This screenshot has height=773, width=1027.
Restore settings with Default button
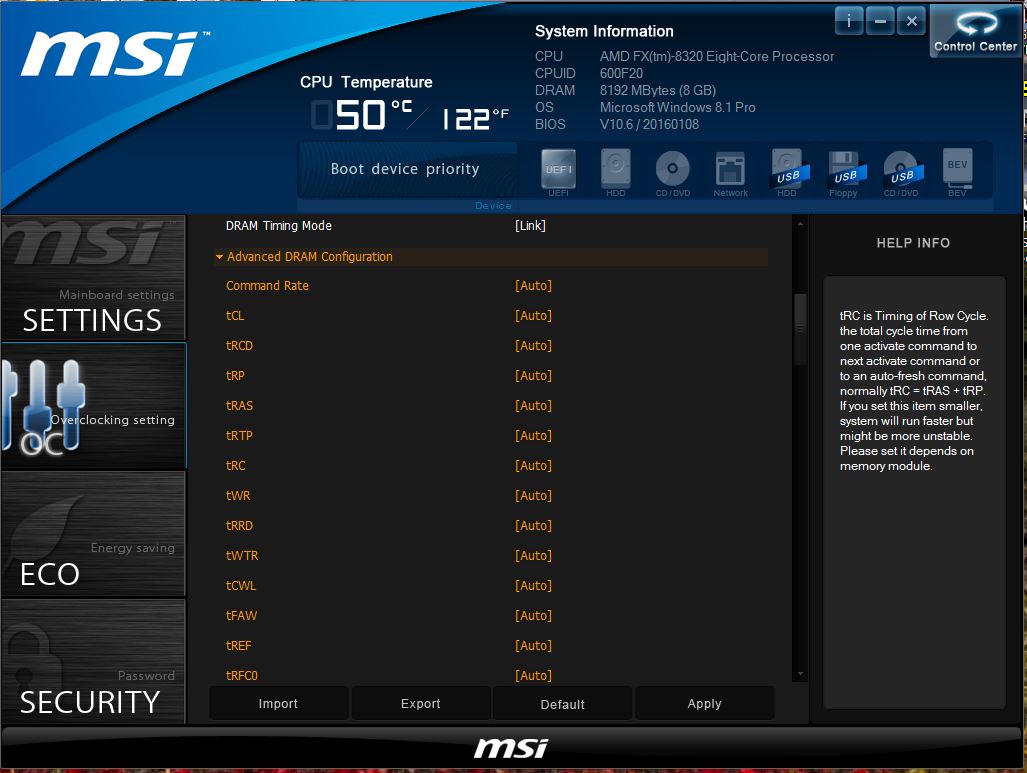coord(563,704)
